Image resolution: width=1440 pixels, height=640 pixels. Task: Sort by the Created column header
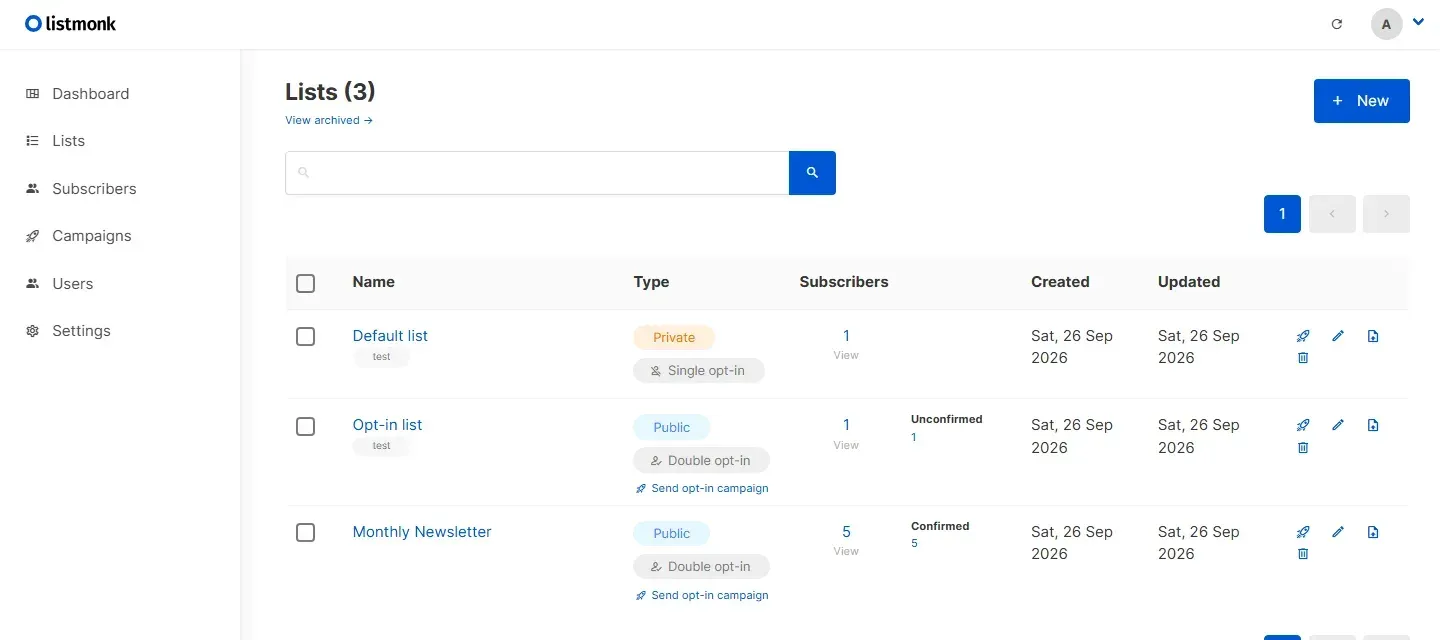[x=1060, y=282]
